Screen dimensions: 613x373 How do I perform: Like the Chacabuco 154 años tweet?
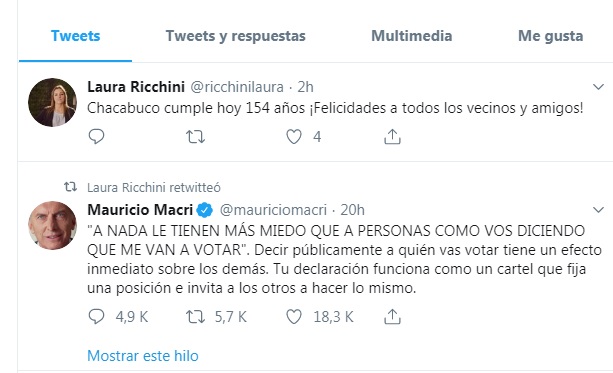(294, 137)
